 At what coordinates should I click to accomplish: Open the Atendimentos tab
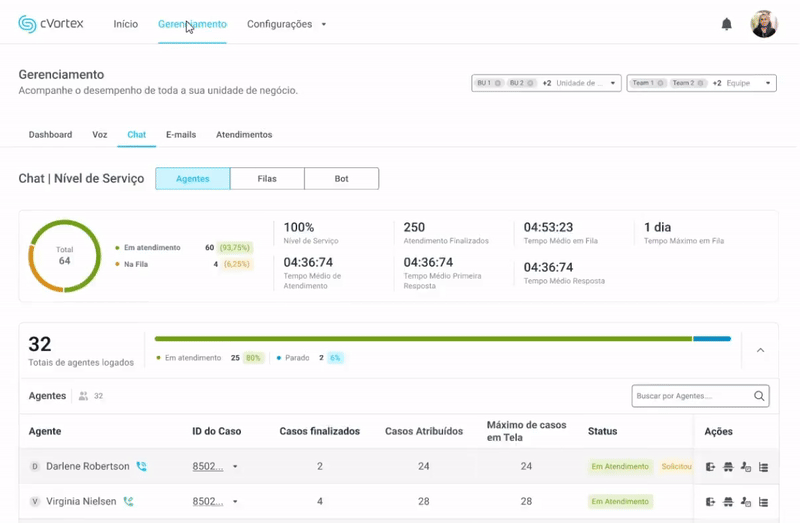pyautogui.click(x=244, y=134)
